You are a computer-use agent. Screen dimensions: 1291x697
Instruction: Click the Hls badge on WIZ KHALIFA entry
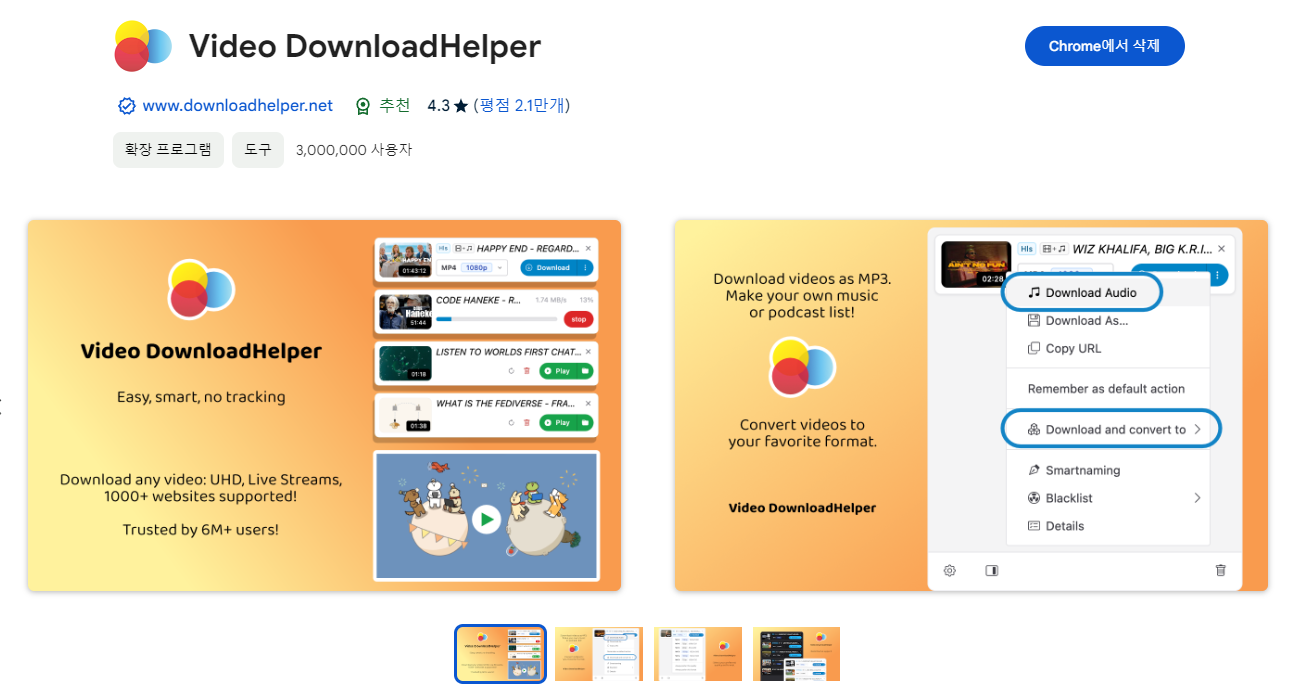(1027, 249)
